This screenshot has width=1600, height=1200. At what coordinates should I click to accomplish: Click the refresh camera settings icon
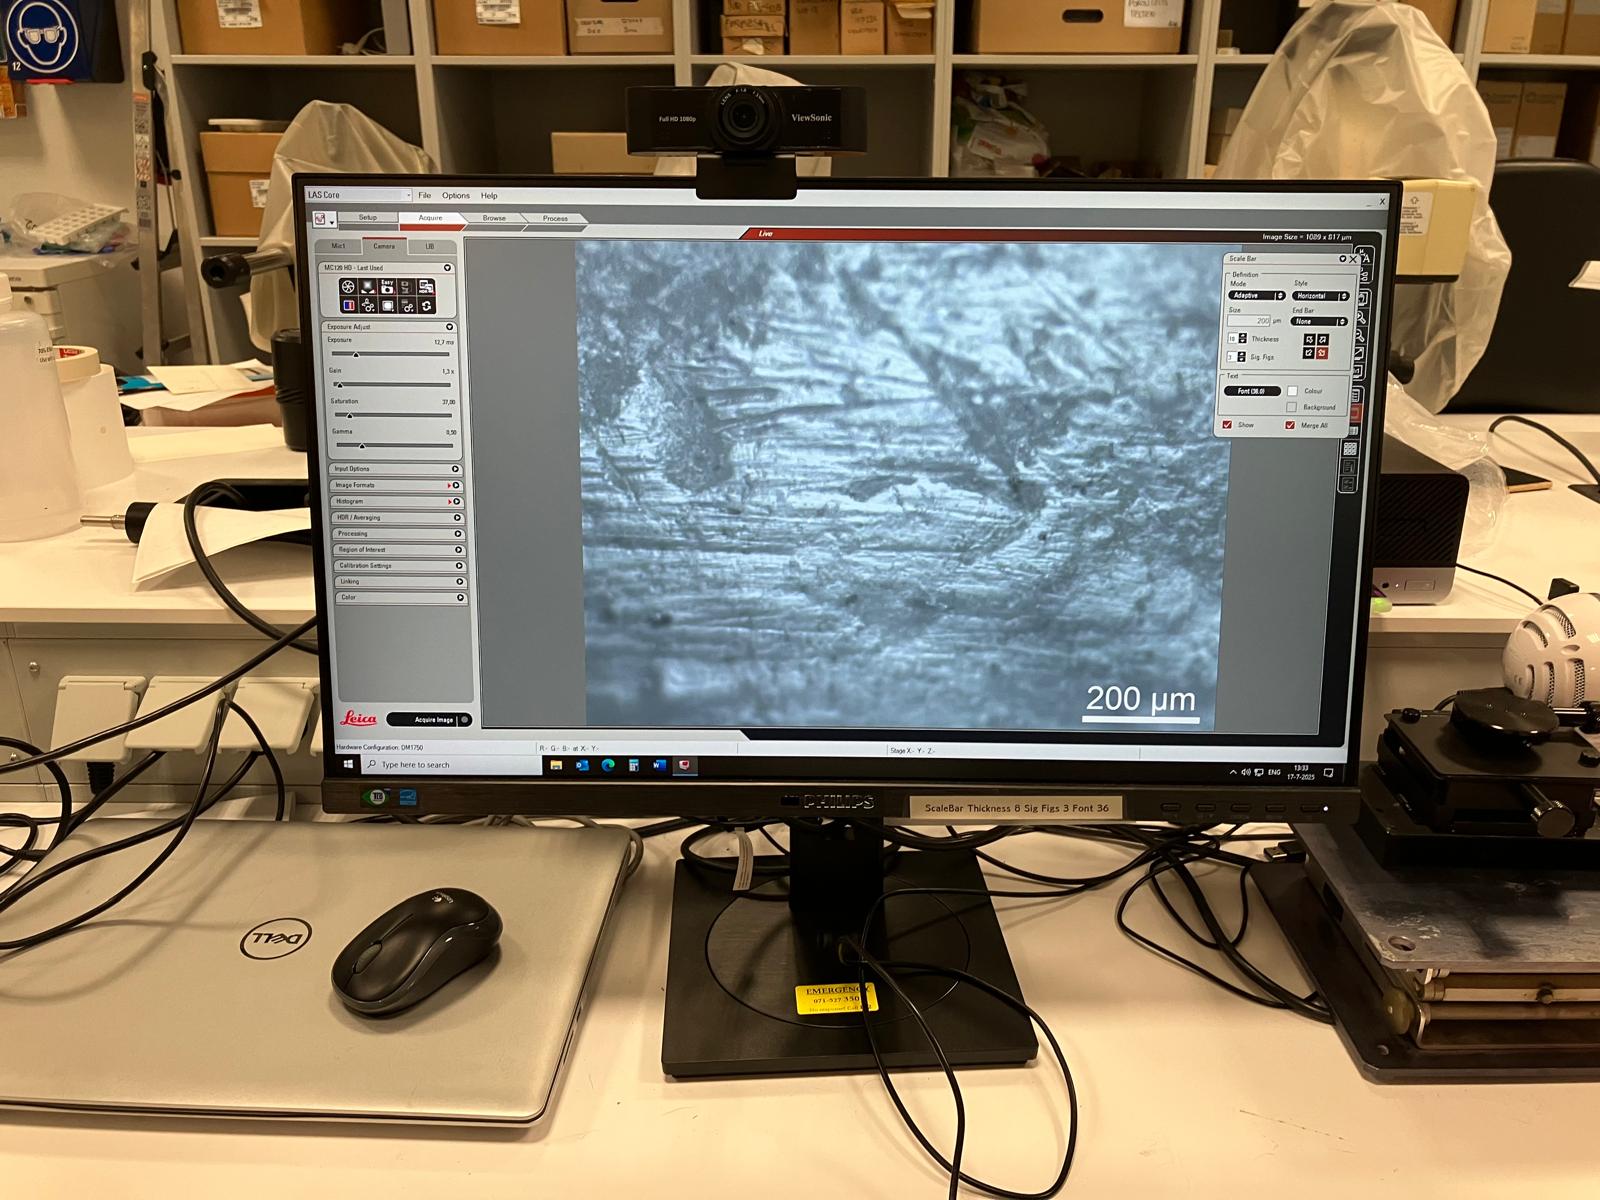(x=426, y=306)
